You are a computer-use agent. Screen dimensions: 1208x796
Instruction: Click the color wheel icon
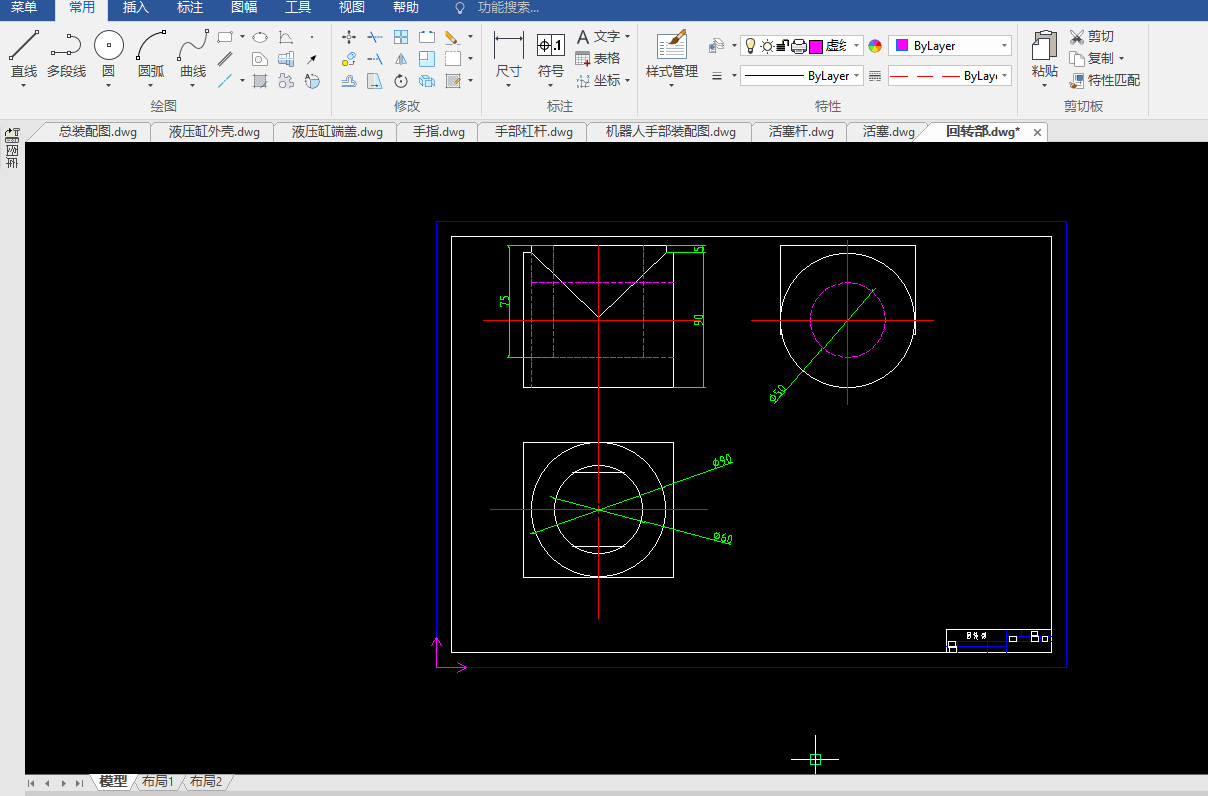point(875,46)
